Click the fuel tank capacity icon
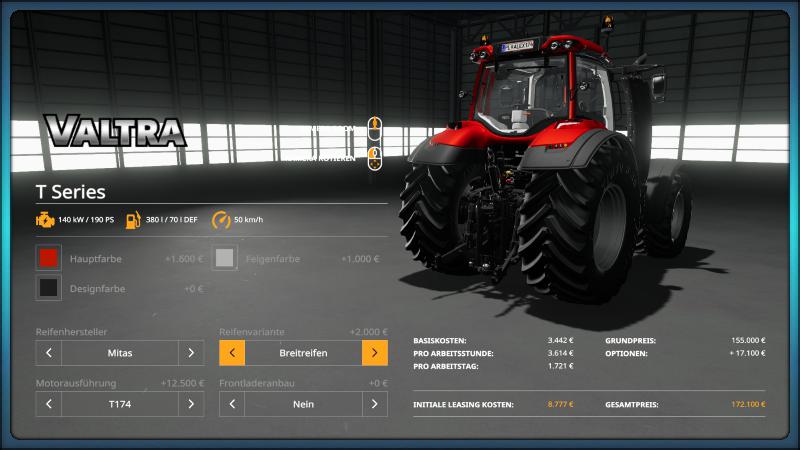This screenshot has width=800, height=450. click(x=132, y=219)
